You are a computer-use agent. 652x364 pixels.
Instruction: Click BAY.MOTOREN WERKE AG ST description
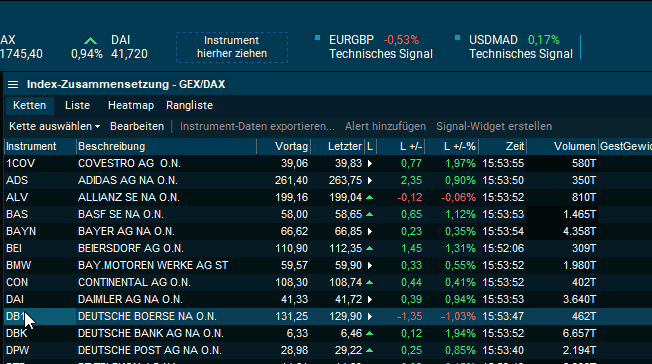tap(153, 265)
